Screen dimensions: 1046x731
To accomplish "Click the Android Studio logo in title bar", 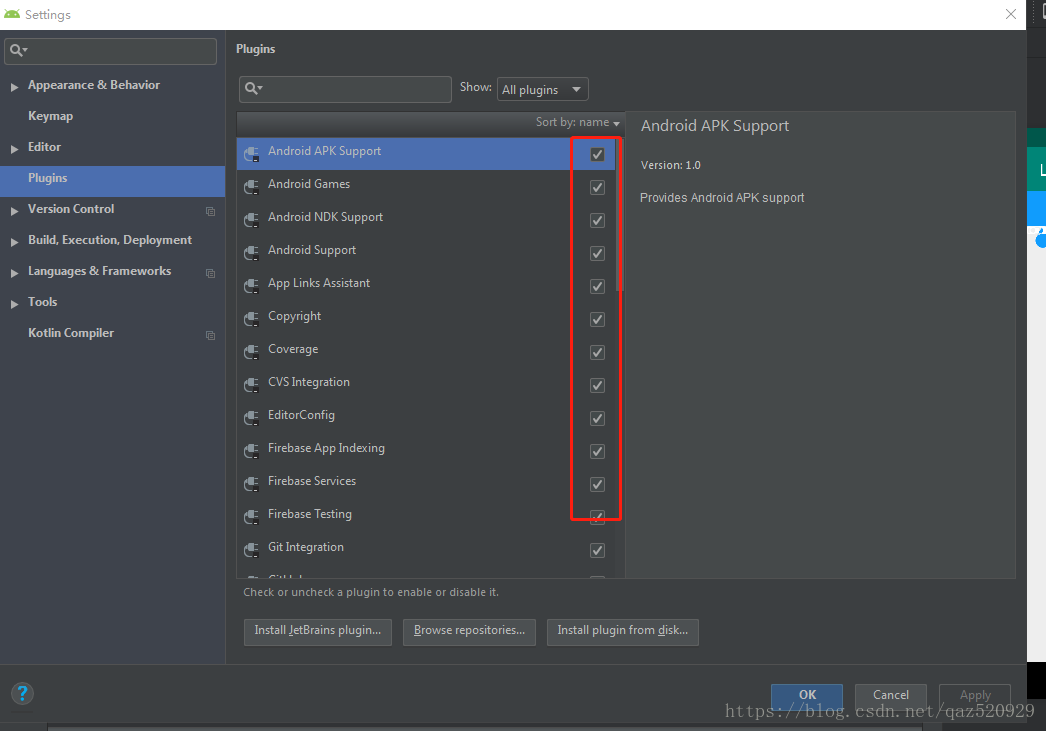I will coord(12,14).
